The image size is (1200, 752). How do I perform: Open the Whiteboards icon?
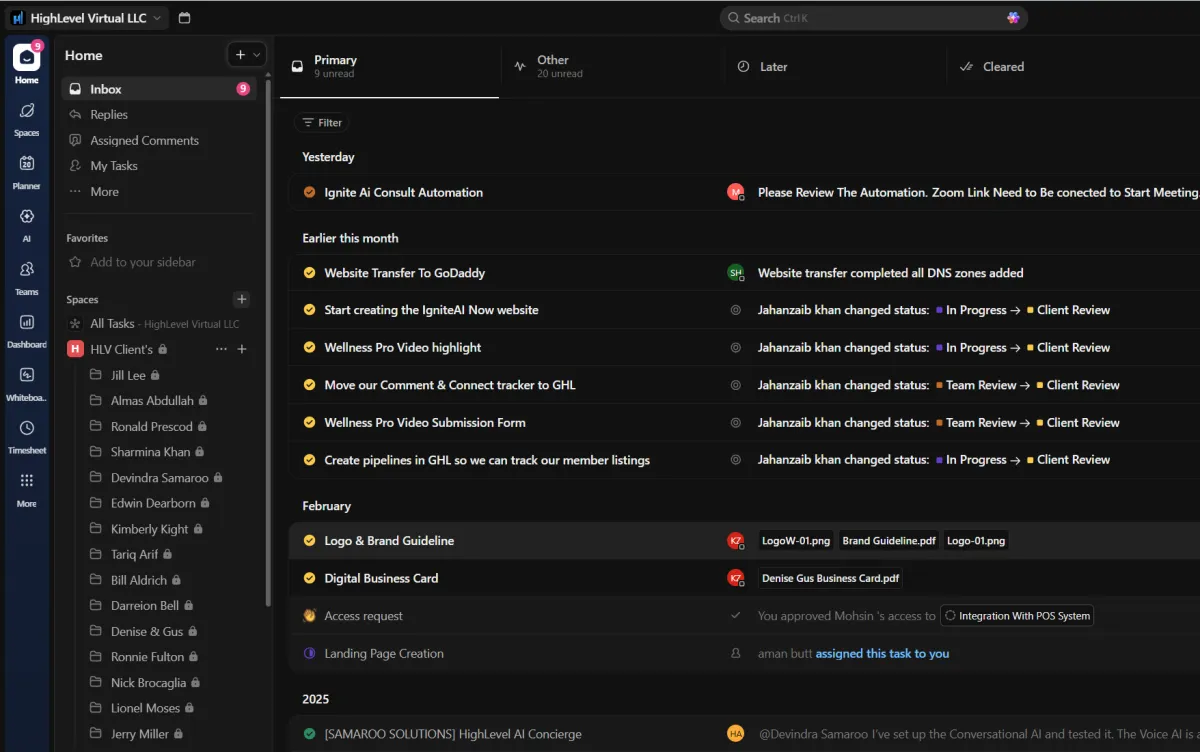pos(27,377)
